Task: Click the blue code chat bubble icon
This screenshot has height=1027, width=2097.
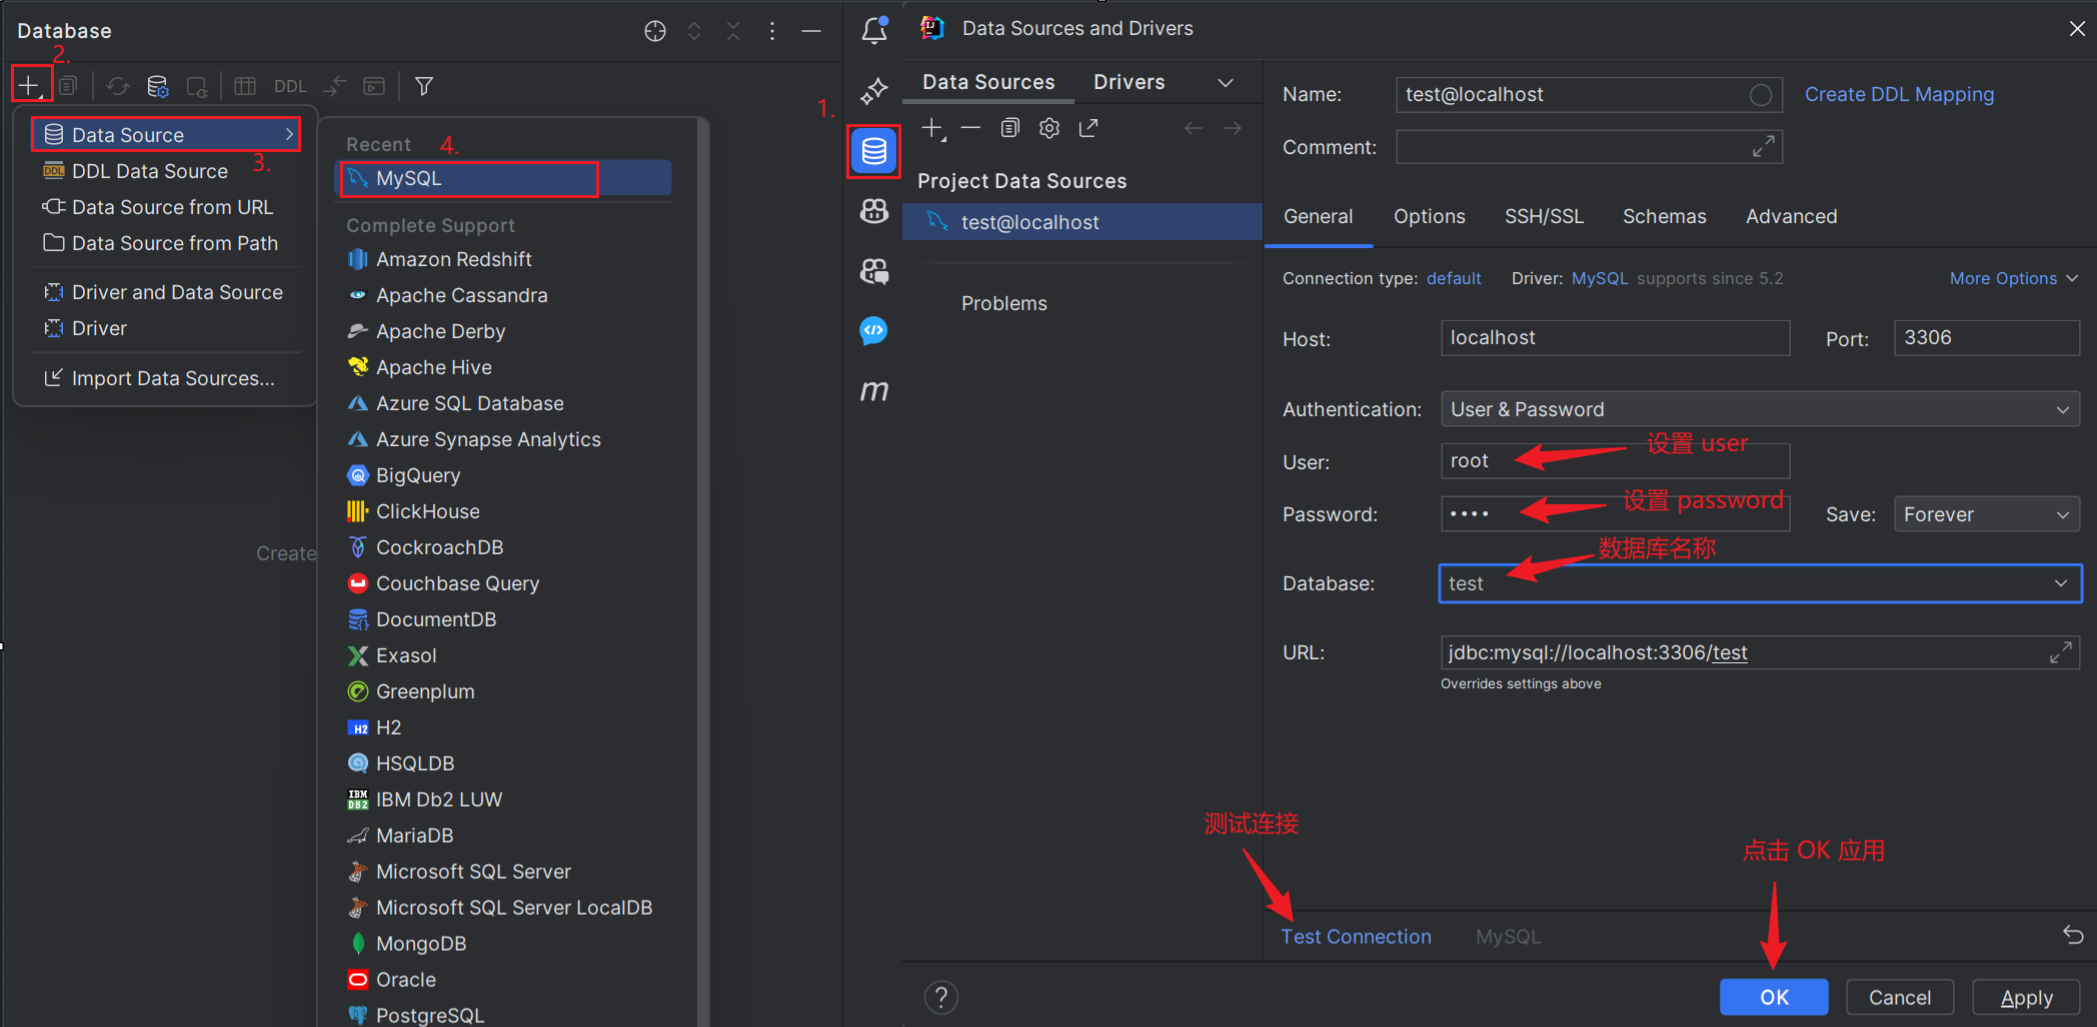Action: pyautogui.click(x=874, y=331)
